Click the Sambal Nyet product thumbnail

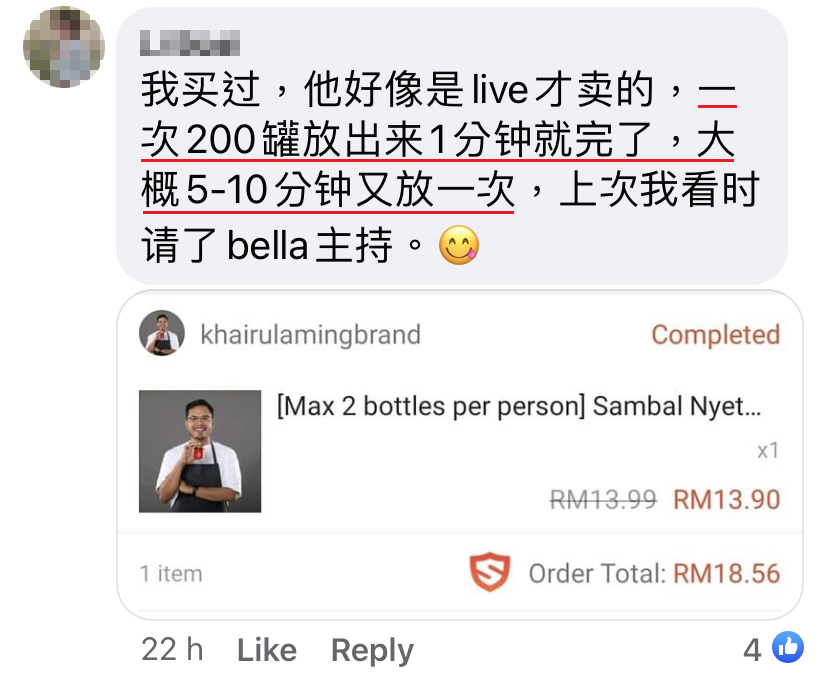click(200, 451)
